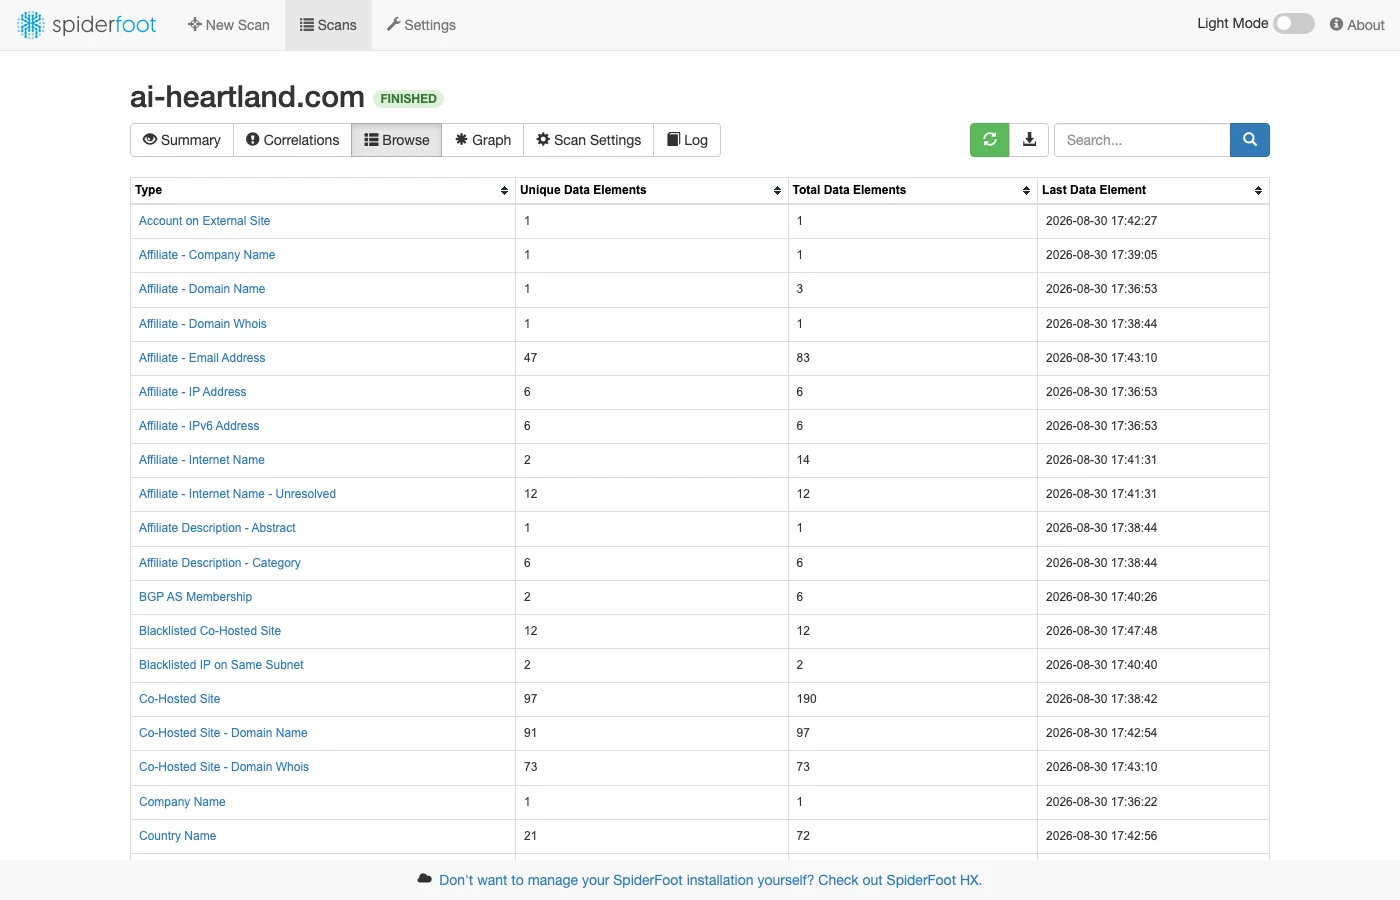Open the New Scan page
This screenshot has height=900, width=1400.
click(228, 25)
